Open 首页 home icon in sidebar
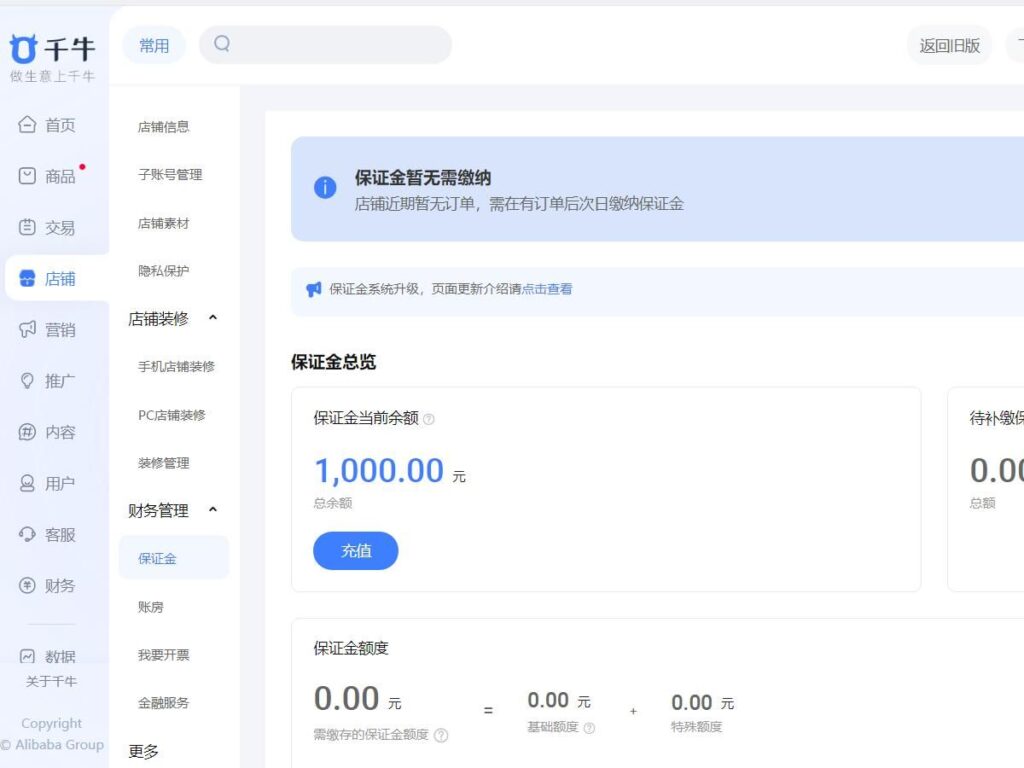Screen dimensions: 1024x768 (x=27, y=124)
